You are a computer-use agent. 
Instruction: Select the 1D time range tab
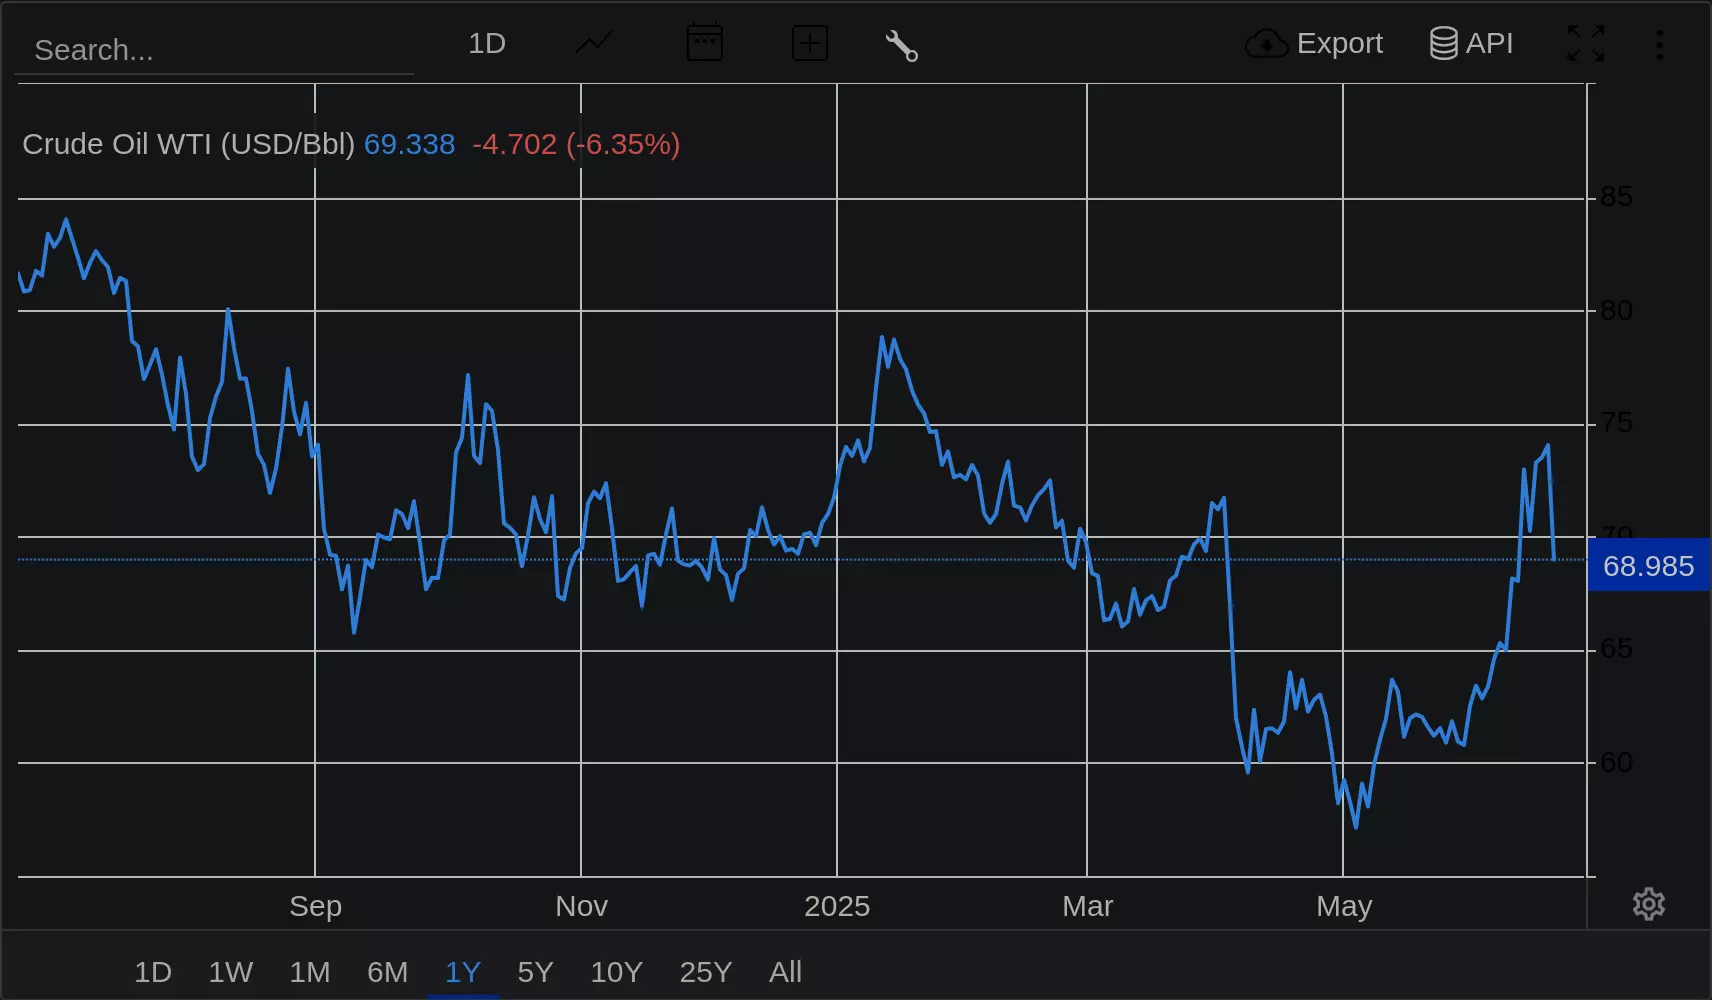click(153, 972)
